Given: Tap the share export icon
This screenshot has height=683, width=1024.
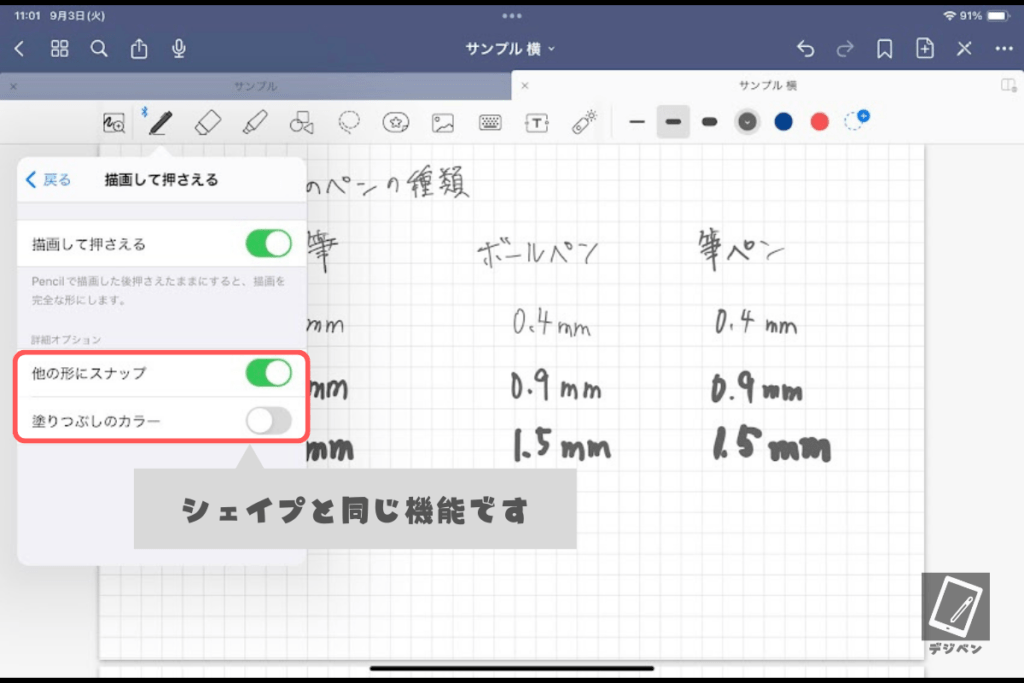Looking at the screenshot, I should [138, 48].
